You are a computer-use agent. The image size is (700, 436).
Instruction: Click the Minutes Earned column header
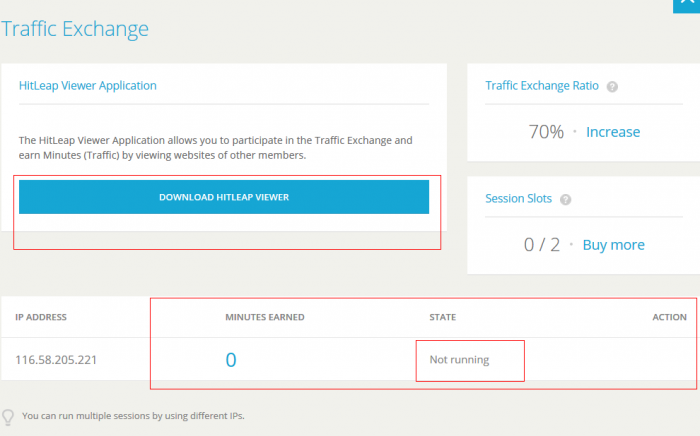point(265,317)
